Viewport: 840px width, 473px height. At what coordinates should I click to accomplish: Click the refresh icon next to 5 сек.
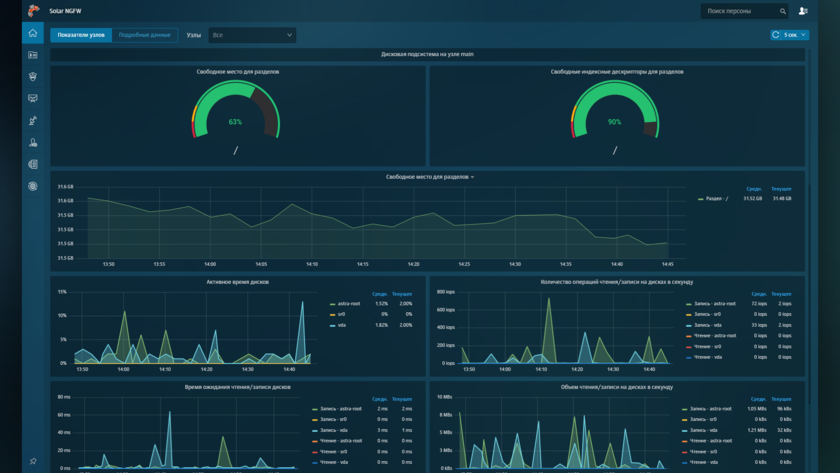pyautogui.click(x=776, y=35)
